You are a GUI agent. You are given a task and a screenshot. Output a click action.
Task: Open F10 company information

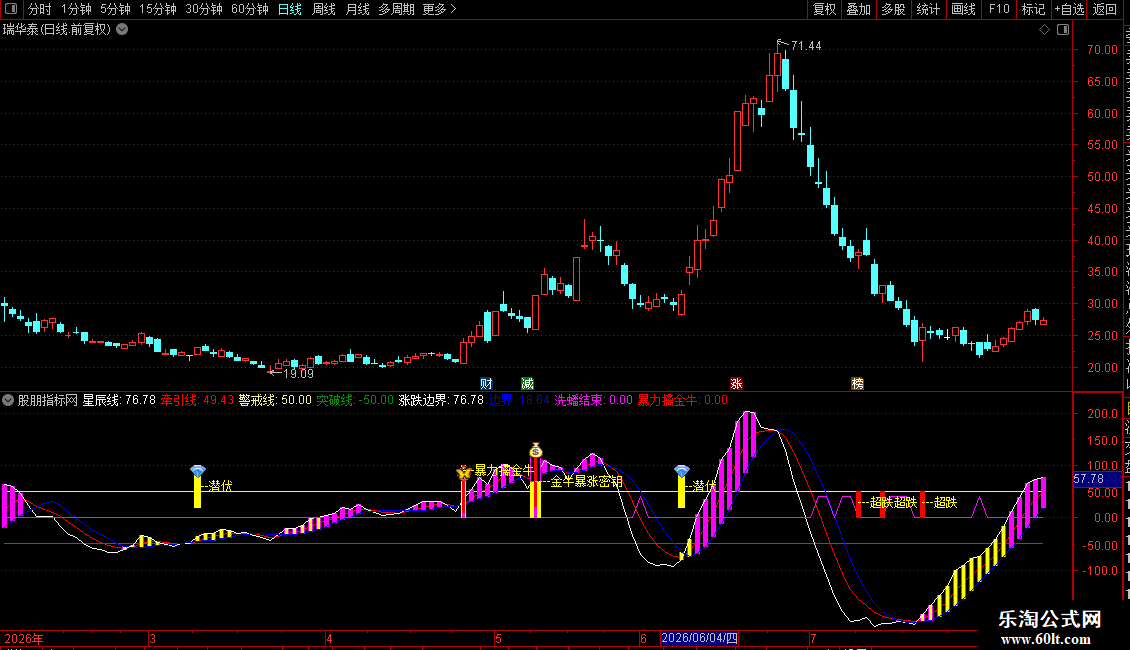(x=999, y=9)
